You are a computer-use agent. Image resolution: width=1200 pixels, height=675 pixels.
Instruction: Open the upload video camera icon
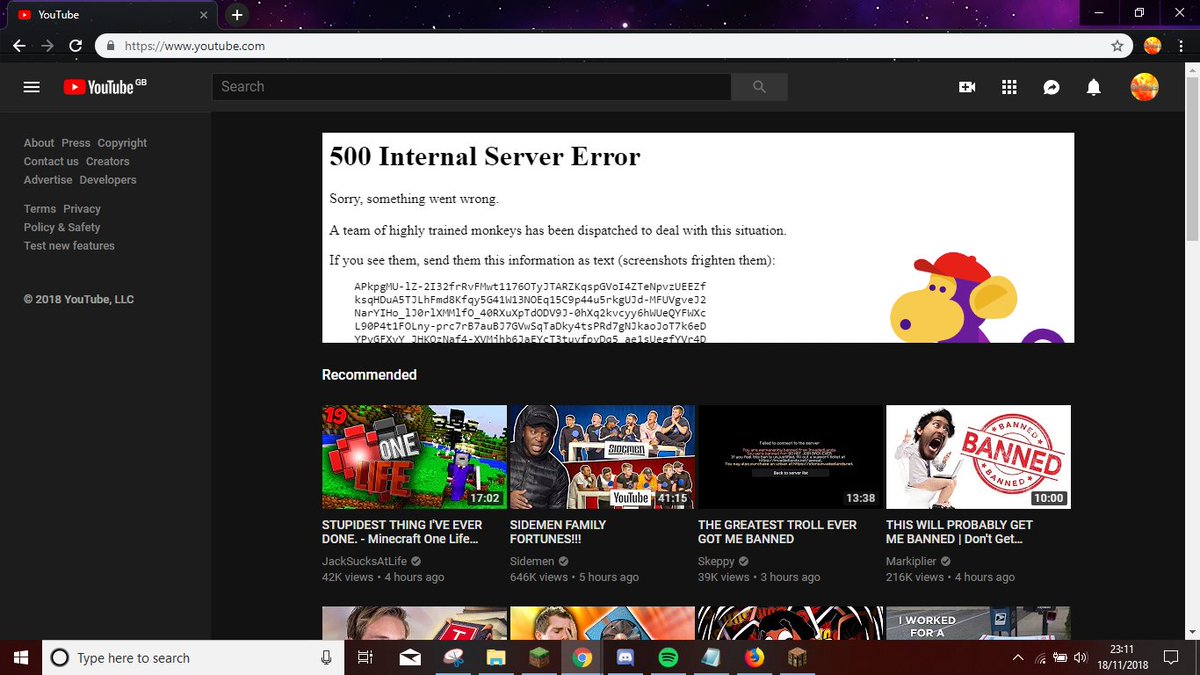[967, 87]
